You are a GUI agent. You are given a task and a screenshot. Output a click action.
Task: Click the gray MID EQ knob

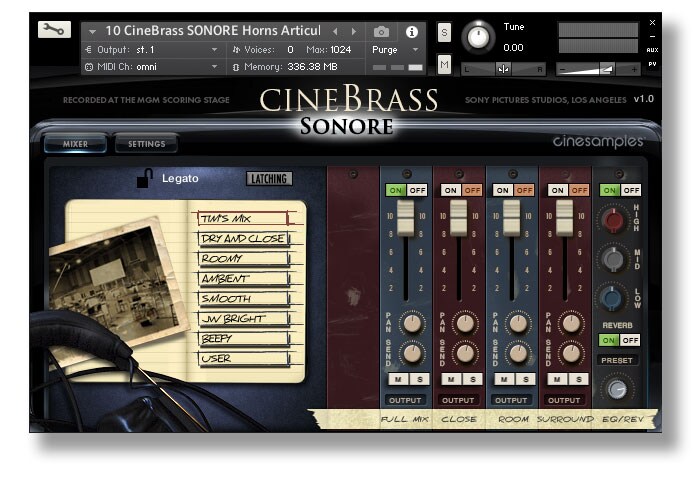tap(613, 259)
